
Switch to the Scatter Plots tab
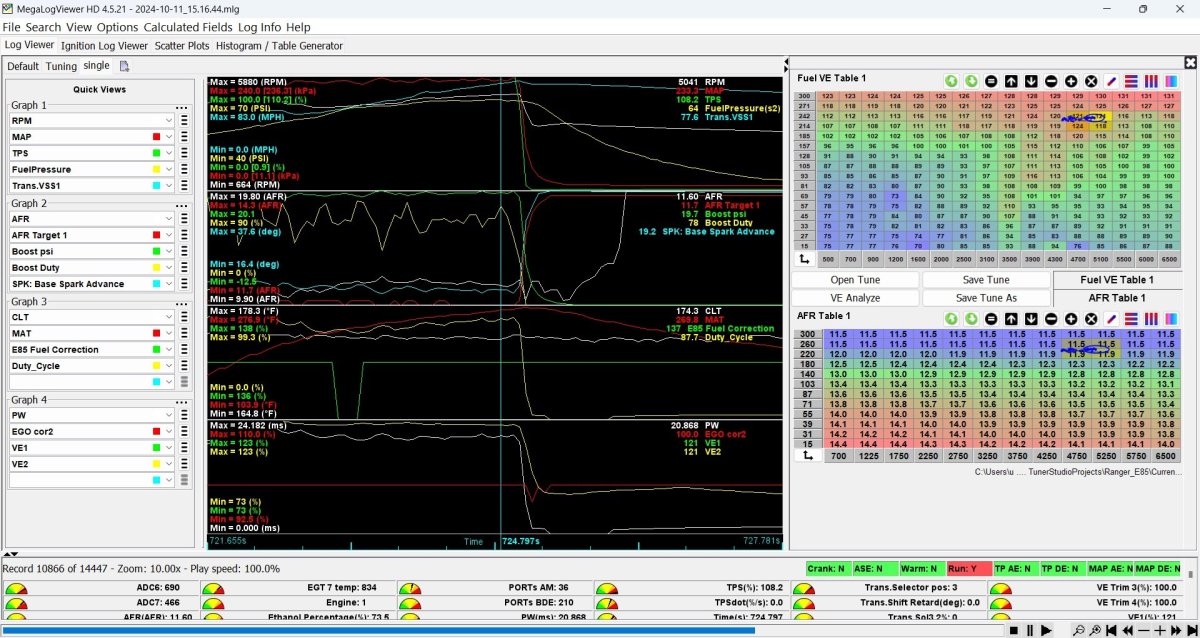182,45
